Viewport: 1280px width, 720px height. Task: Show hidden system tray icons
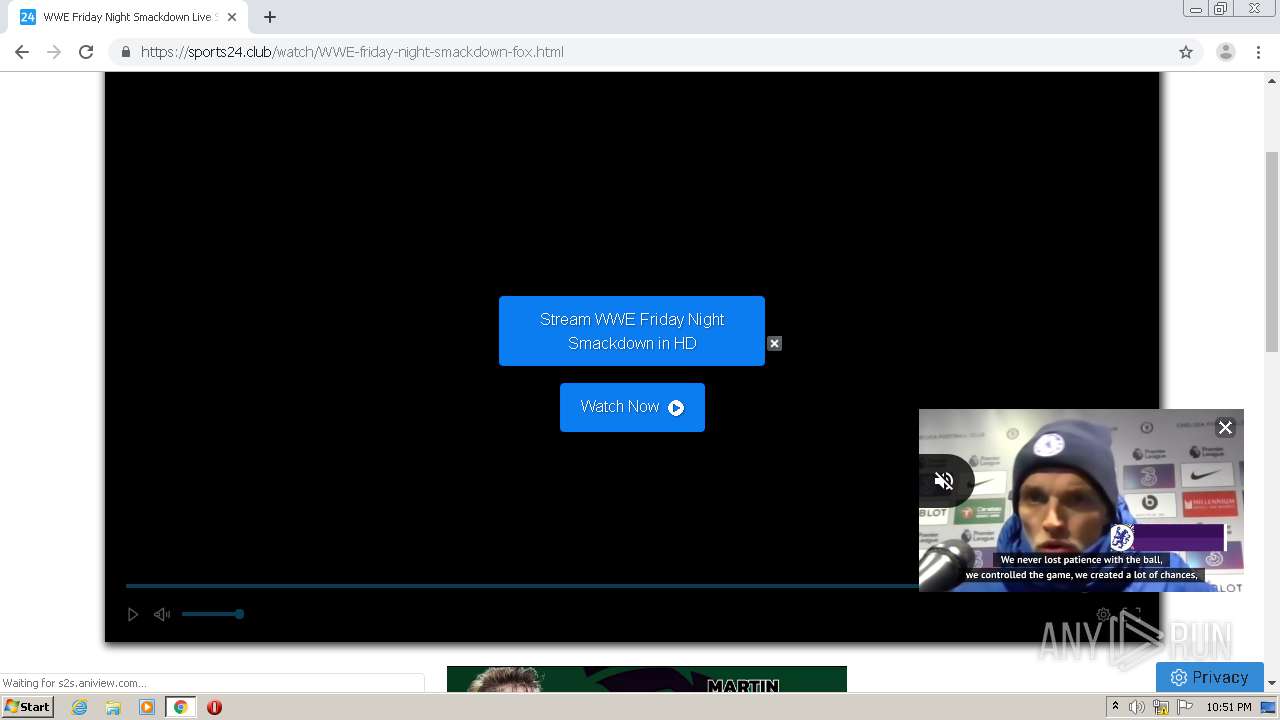coord(1115,707)
